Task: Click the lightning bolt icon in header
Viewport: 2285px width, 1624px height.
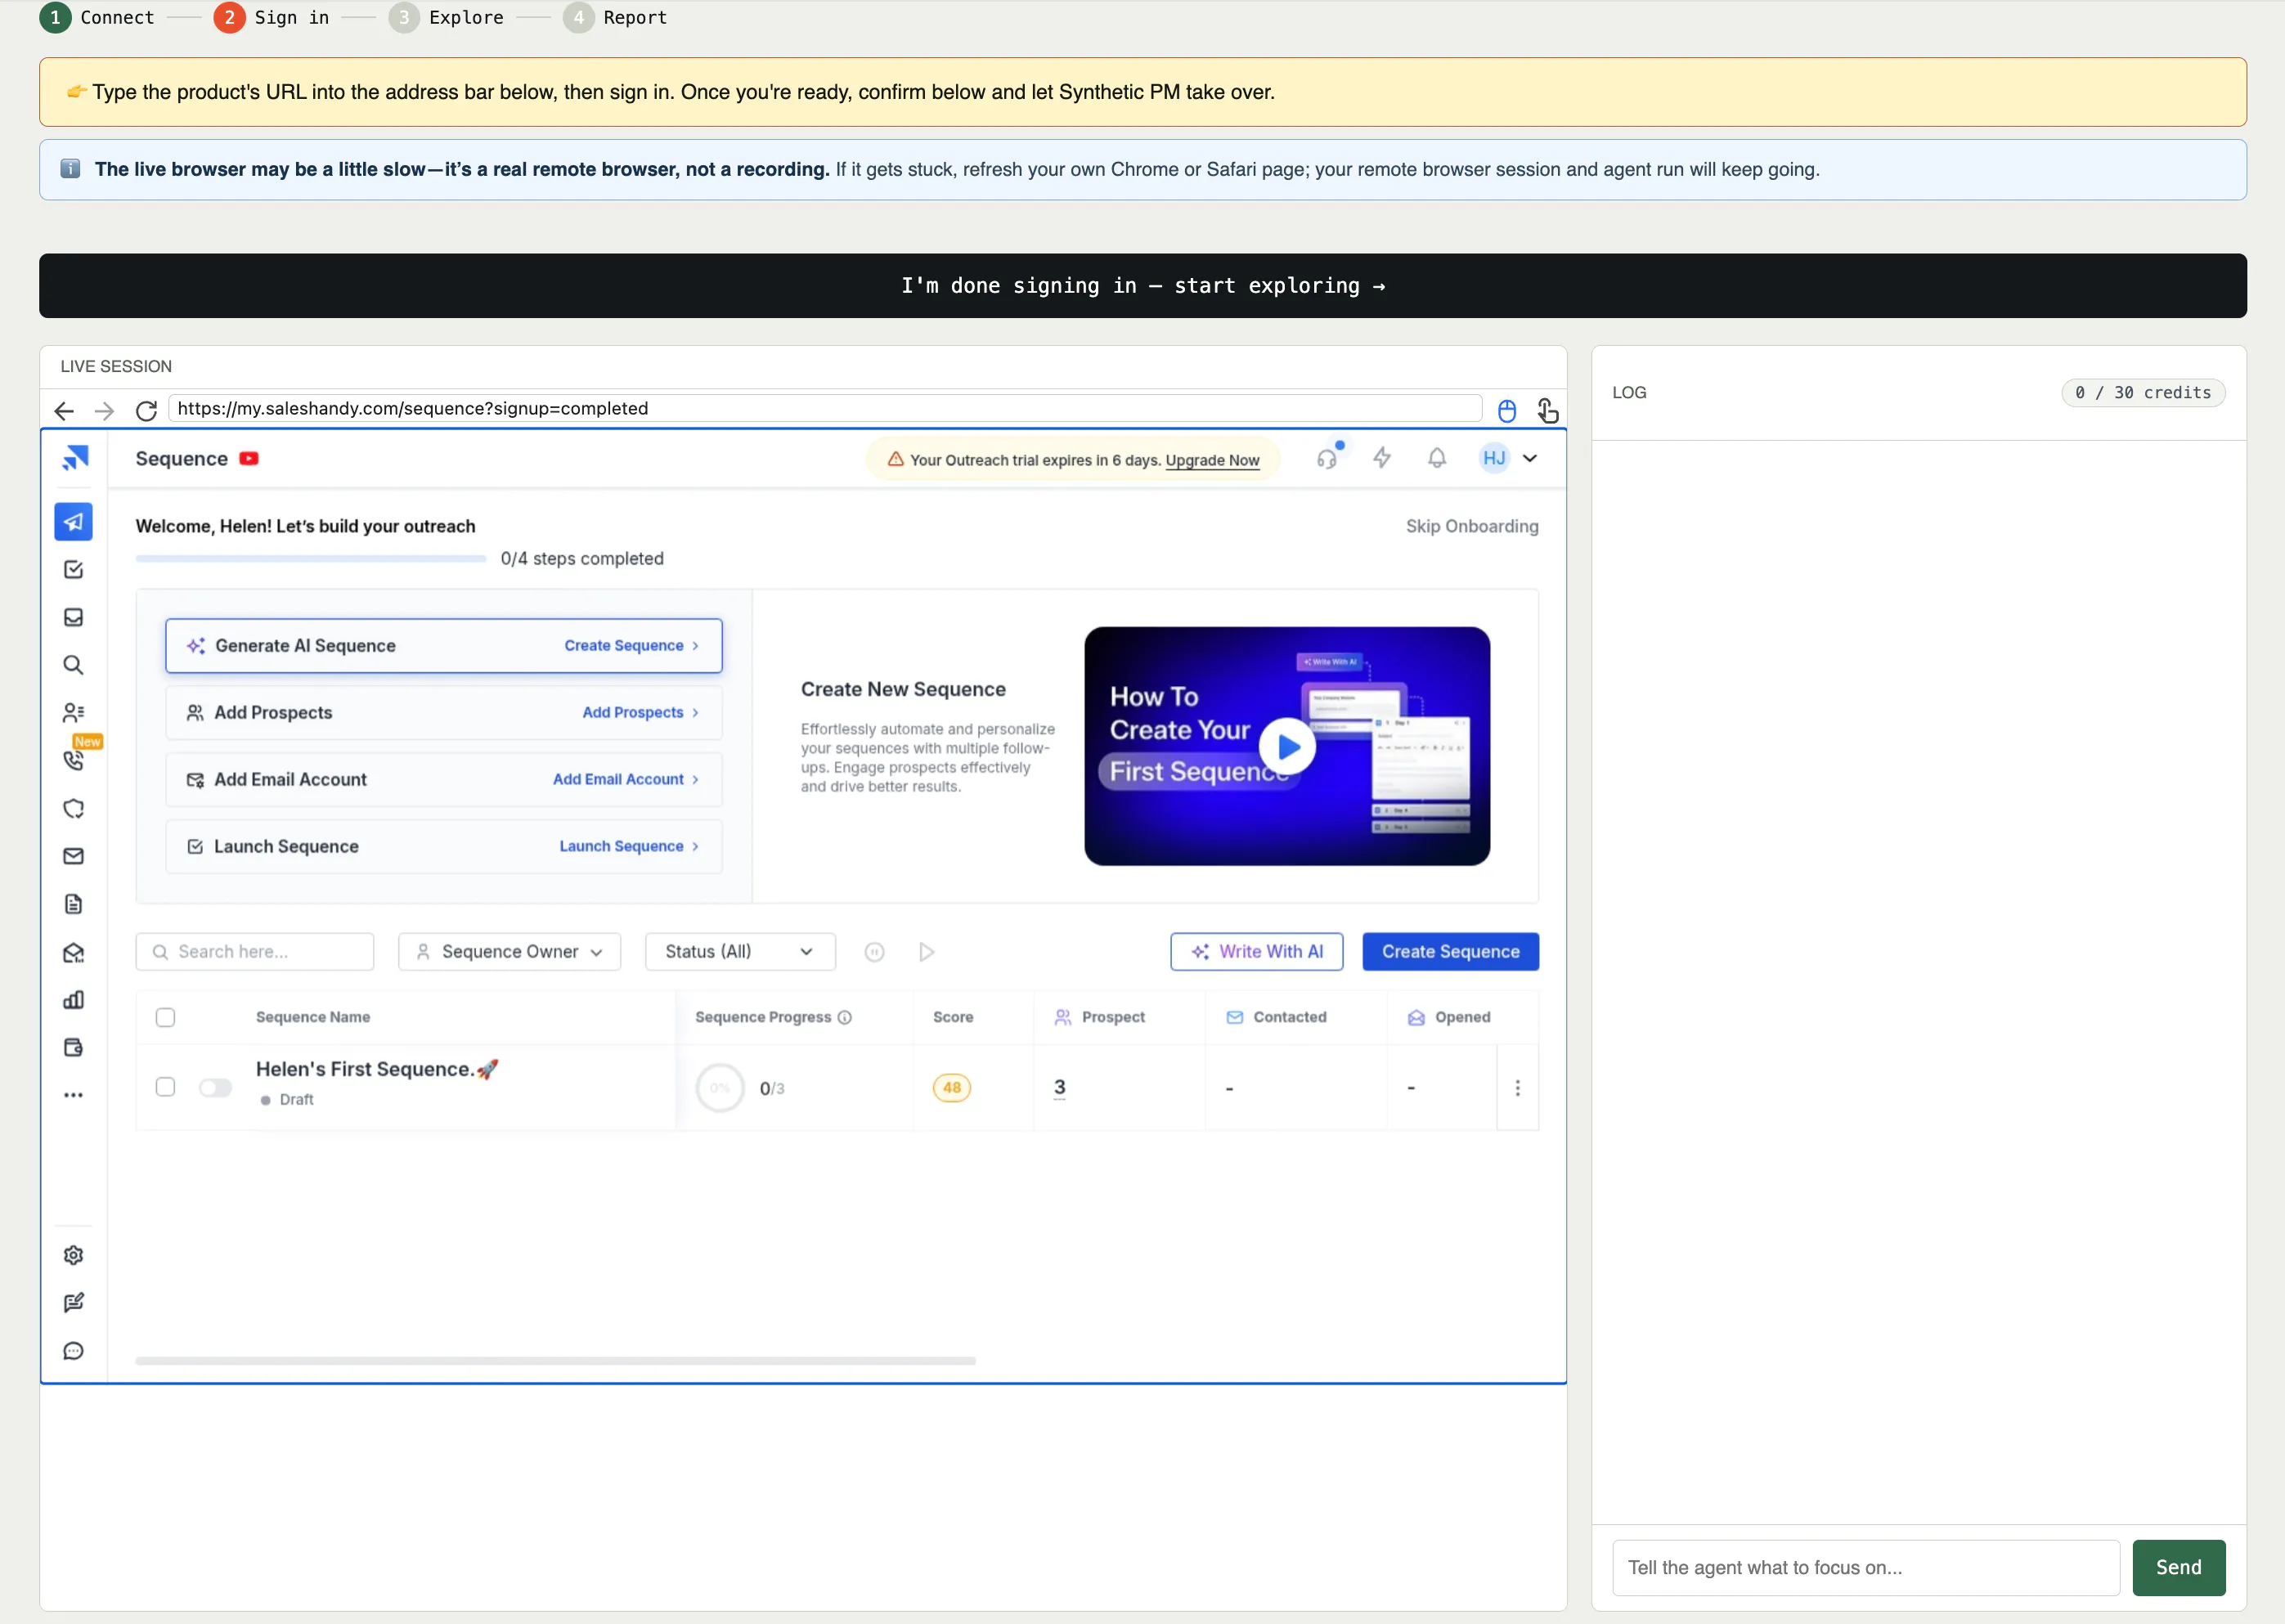Action: (1382, 458)
